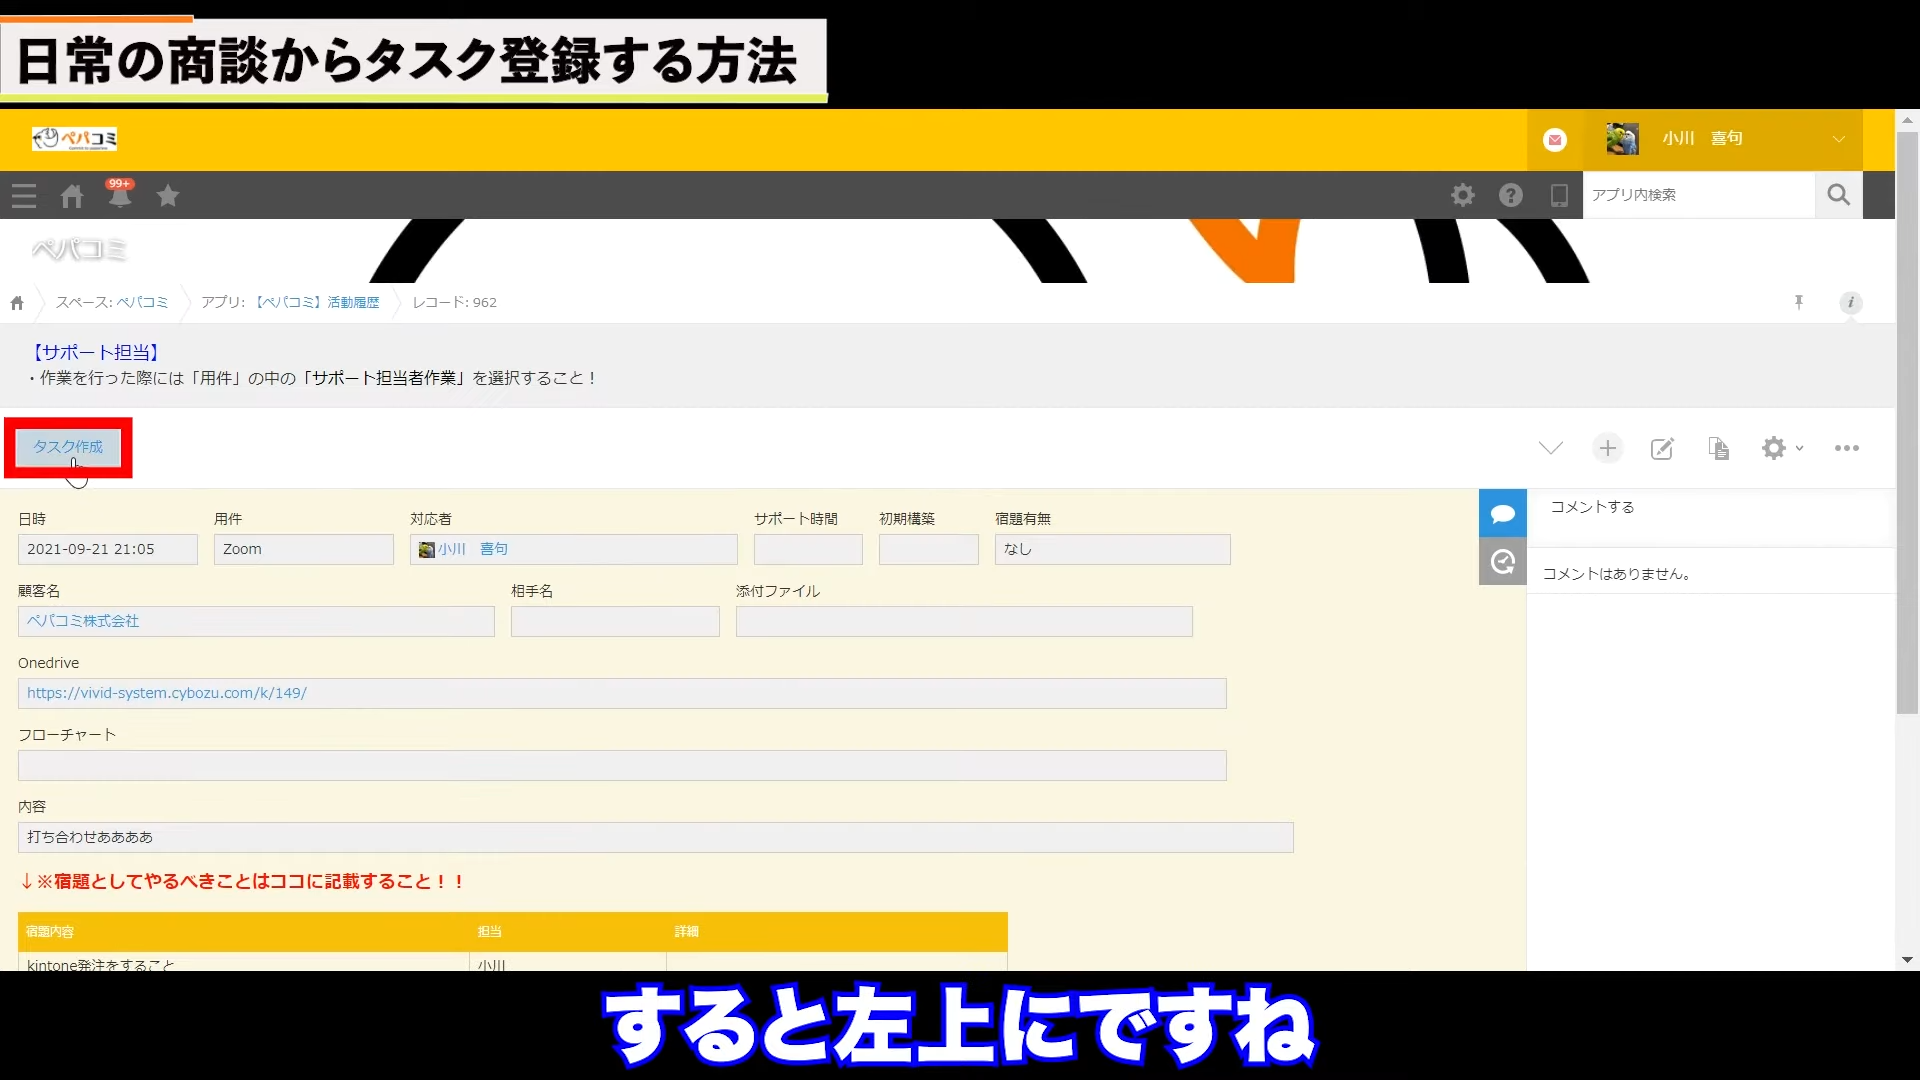The width and height of the screenshot is (1920, 1080).
Task: Click the タスク作成 button
Action: pyautogui.click(x=68, y=447)
